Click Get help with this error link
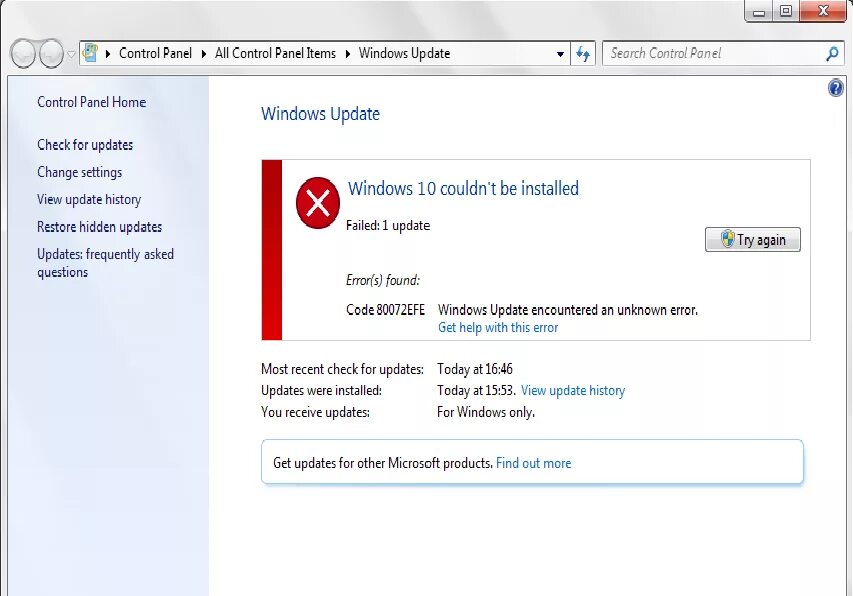 (498, 327)
